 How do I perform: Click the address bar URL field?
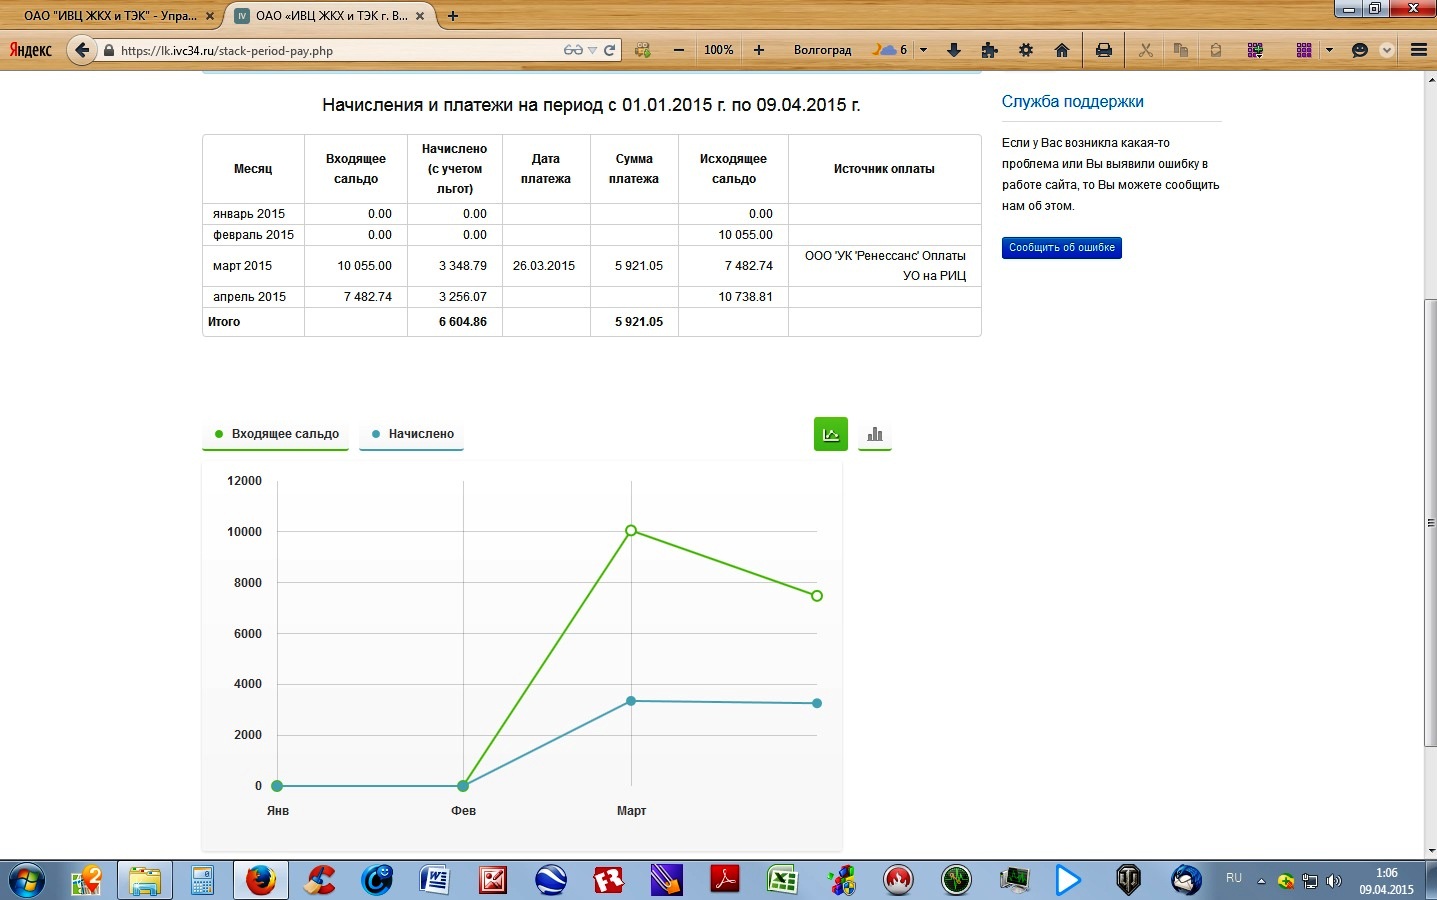pyautogui.click(x=330, y=51)
